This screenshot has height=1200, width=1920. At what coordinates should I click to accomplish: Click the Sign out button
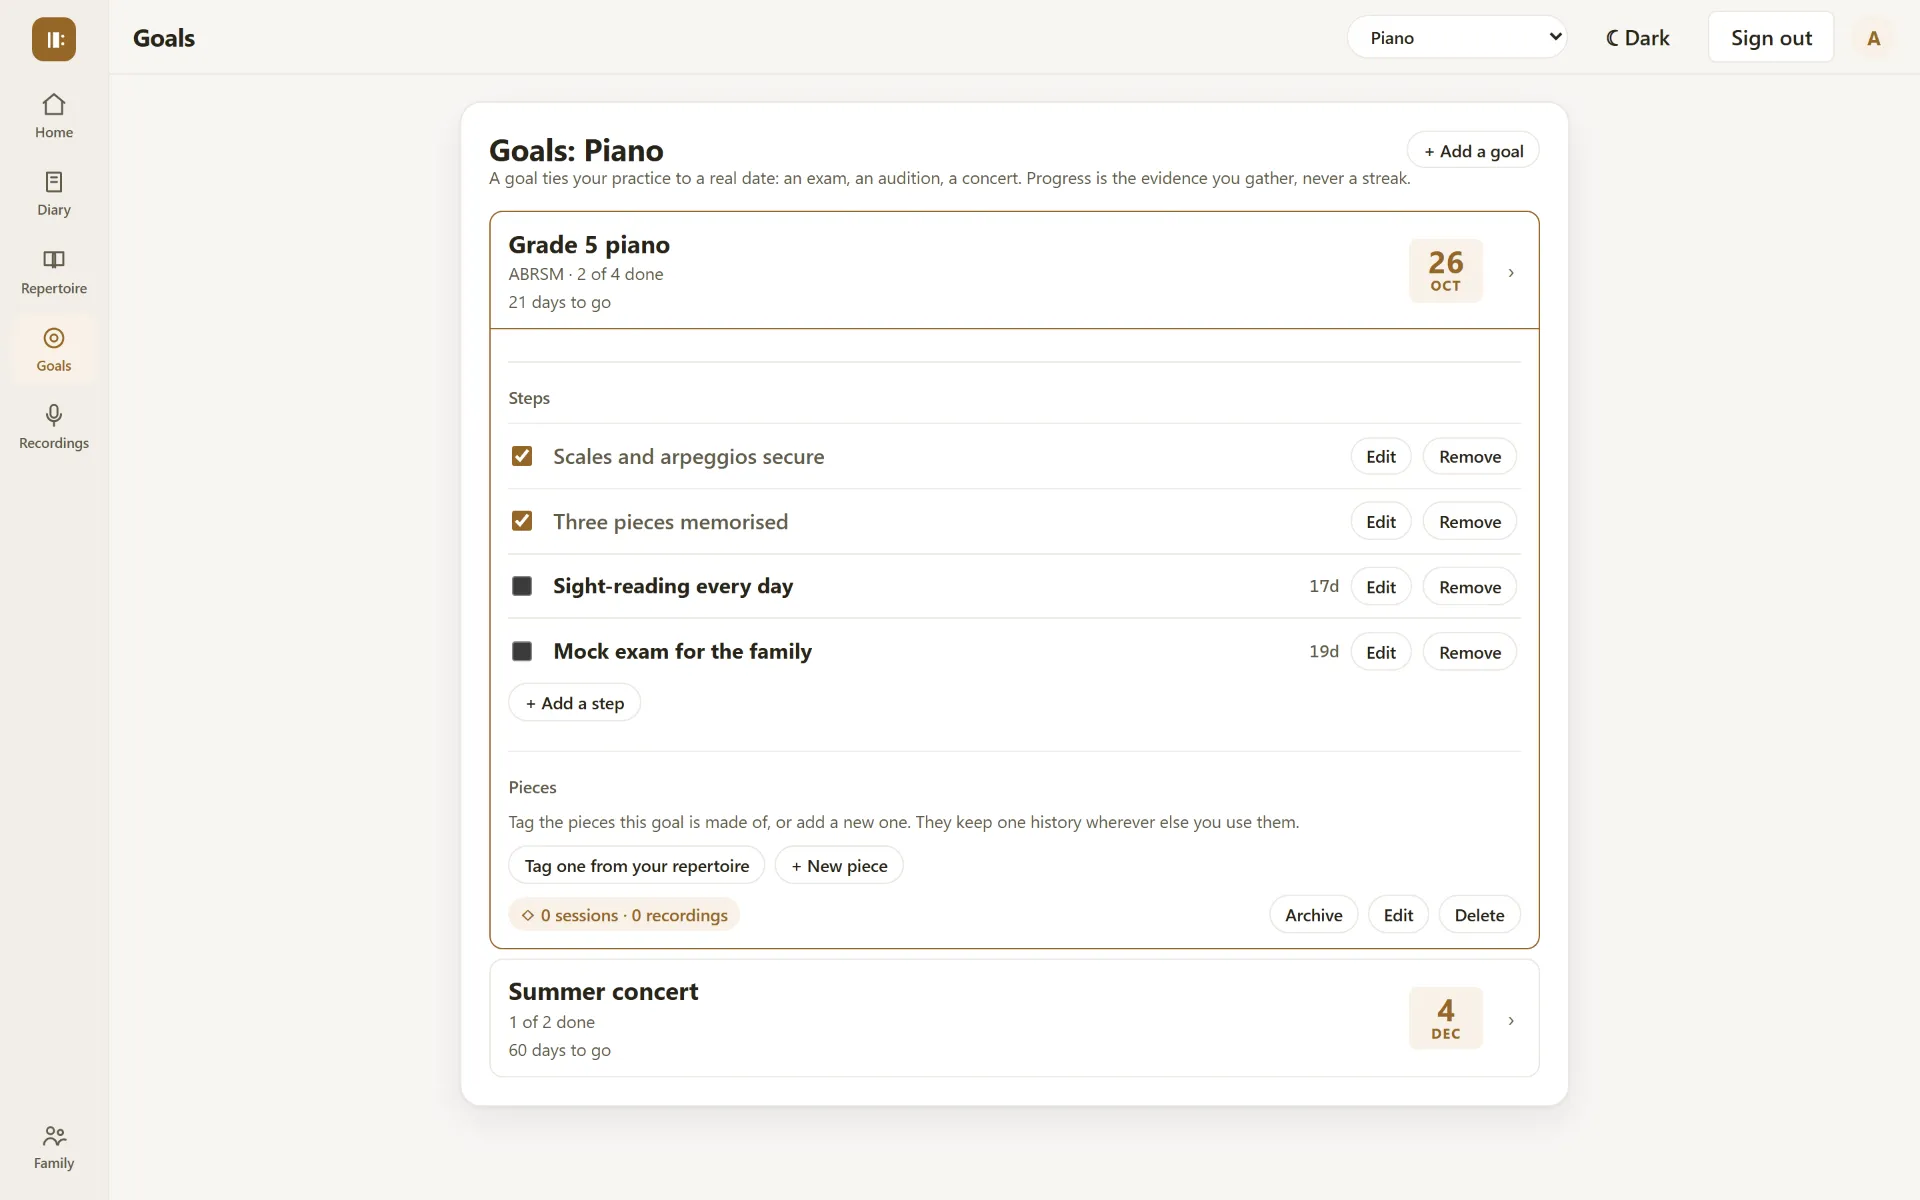point(1771,38)
